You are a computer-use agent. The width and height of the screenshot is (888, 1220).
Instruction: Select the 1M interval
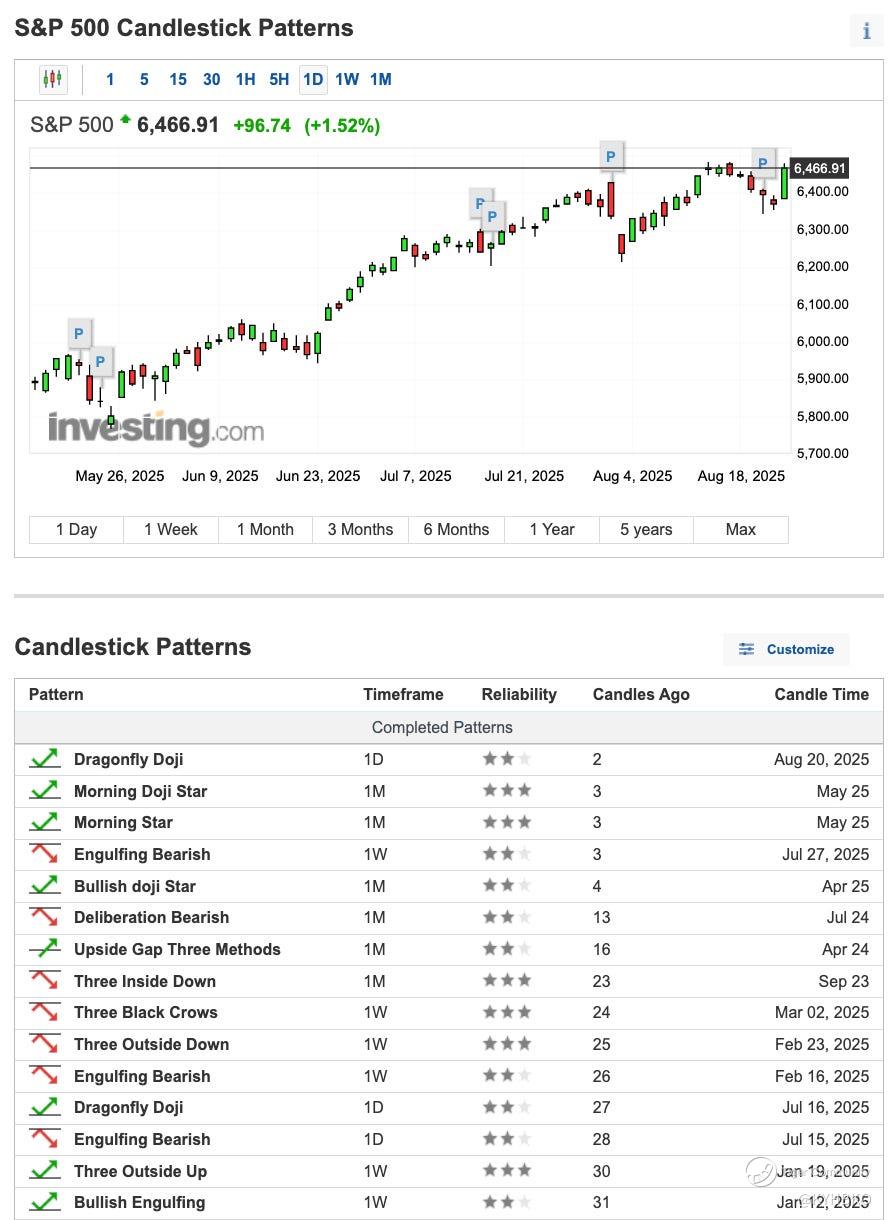(x=380, y=79)
